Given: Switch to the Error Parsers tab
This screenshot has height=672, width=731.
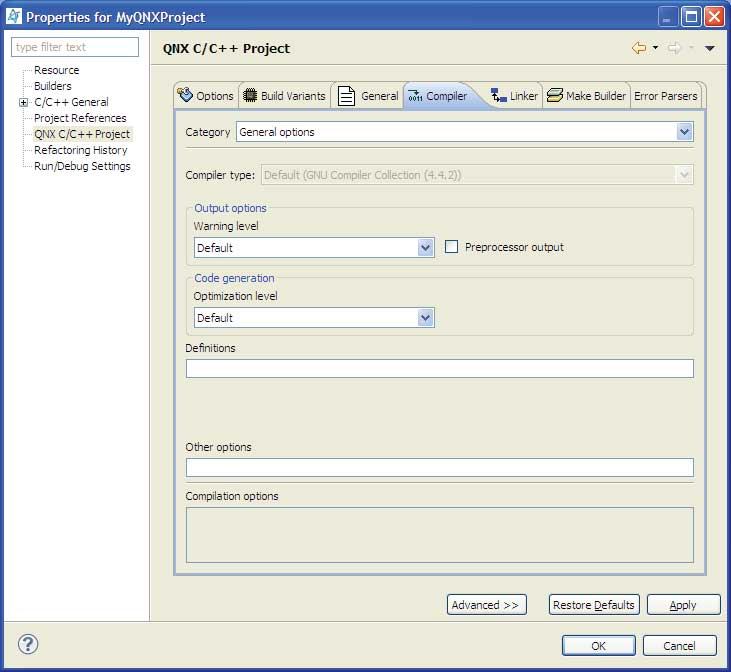Looking at the screenshot, I should pyautogui.click(x=665, y=96).
